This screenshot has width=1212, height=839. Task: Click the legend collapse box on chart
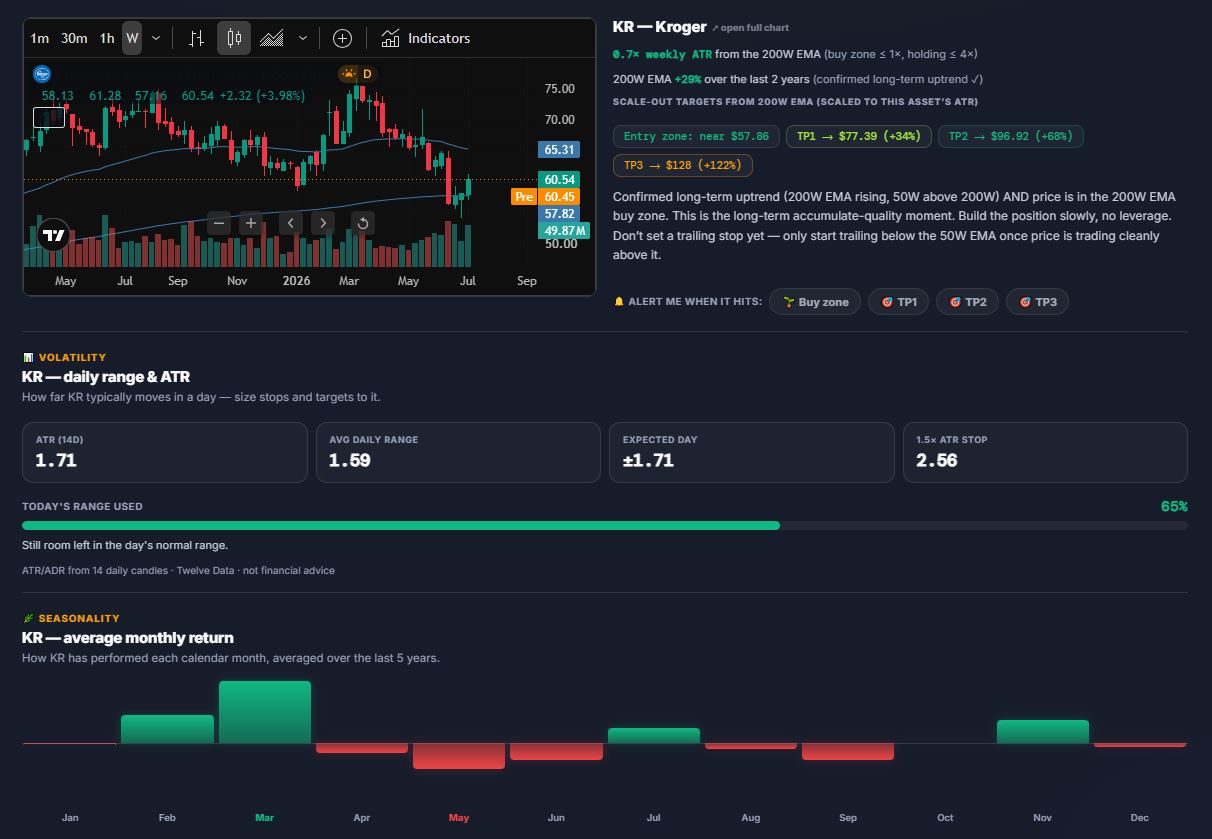(49, 117)
